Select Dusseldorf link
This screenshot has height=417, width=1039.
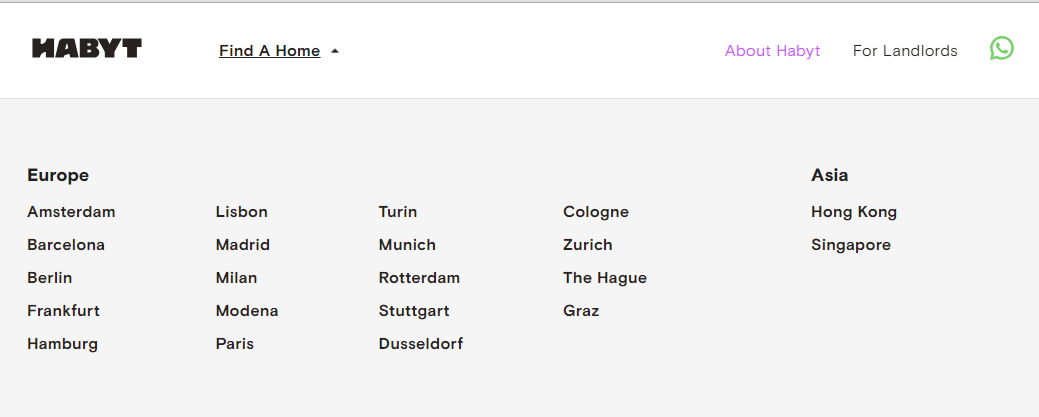[x=421, y=344]
